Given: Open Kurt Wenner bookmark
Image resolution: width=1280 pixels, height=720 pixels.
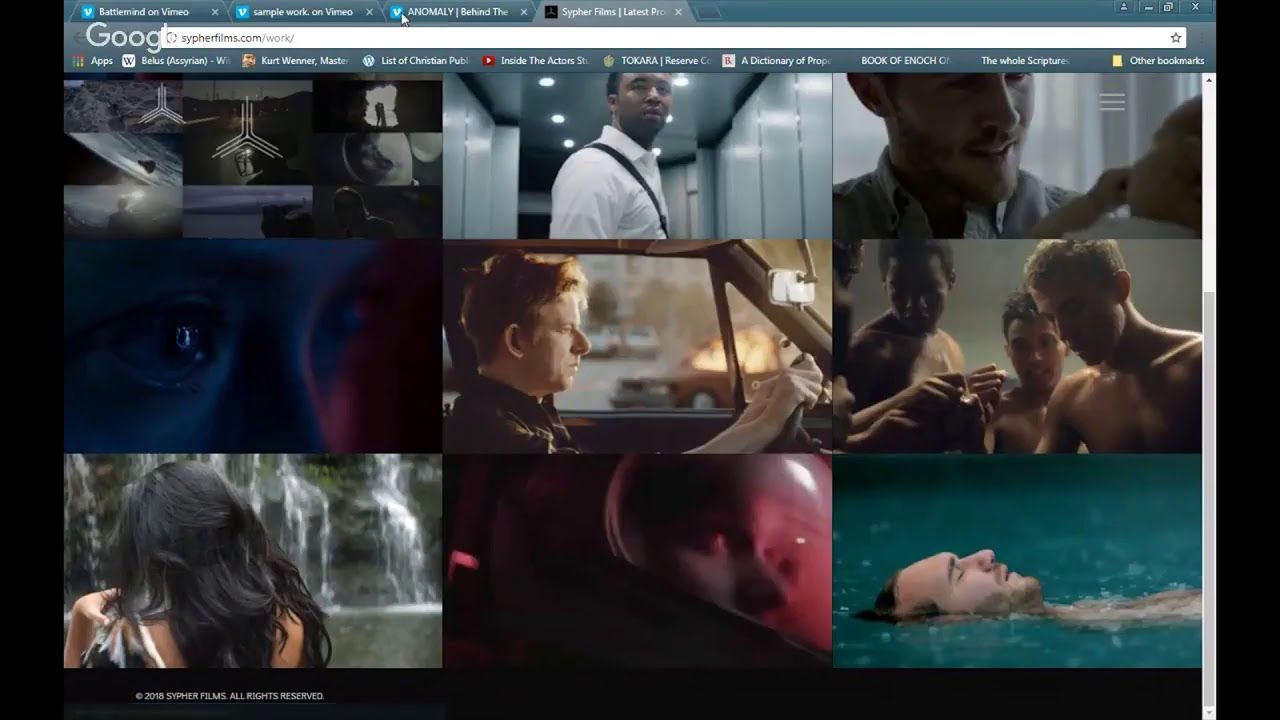Looking at the screenshot, I should point(295,61).
